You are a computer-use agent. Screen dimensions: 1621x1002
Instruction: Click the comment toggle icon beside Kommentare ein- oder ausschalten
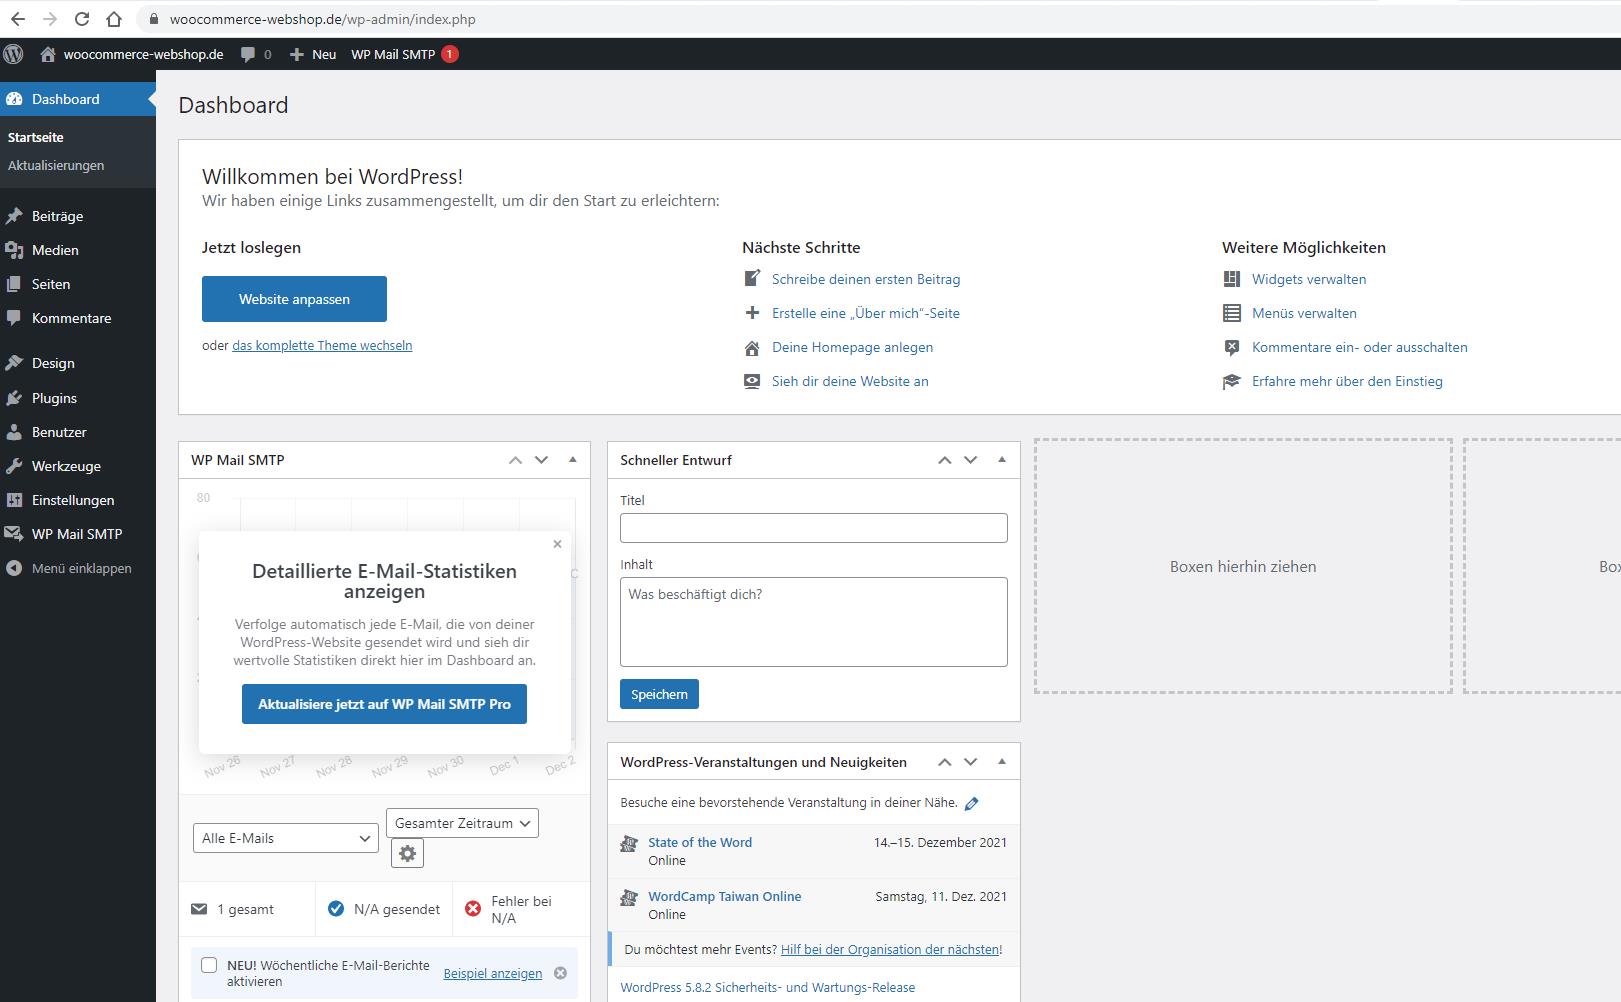point(1232,347)
